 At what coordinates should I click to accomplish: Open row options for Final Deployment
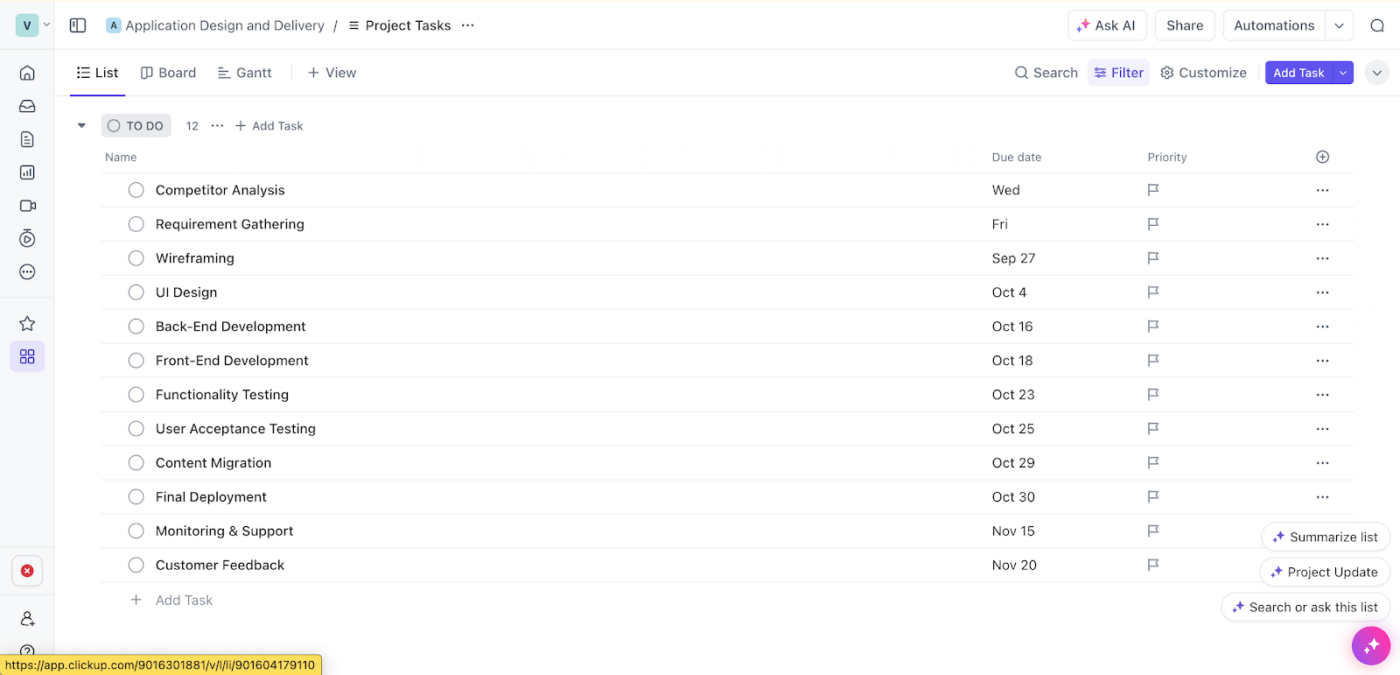tap(1322, 497)
